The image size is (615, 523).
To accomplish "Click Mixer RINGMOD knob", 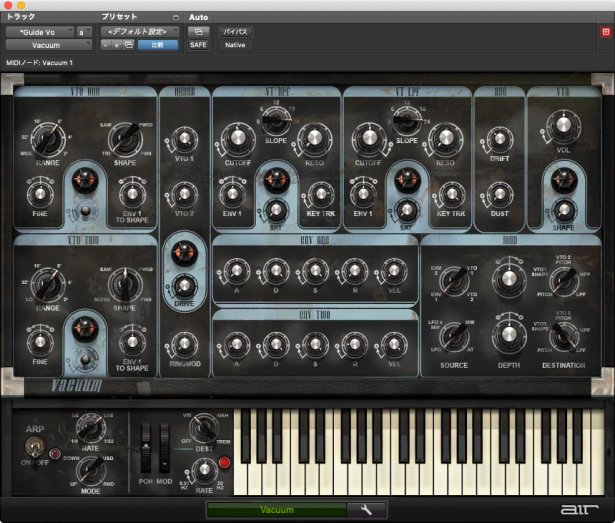I will (184, 344).
